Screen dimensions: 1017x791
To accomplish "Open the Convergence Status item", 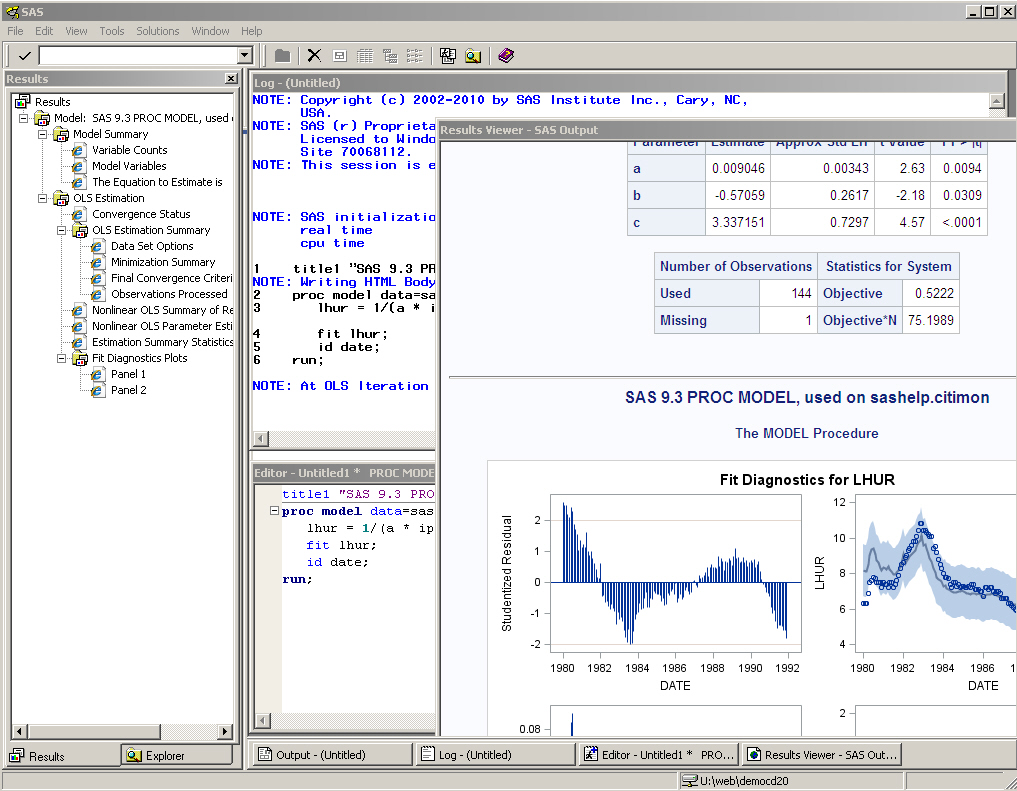I will 141,214.
